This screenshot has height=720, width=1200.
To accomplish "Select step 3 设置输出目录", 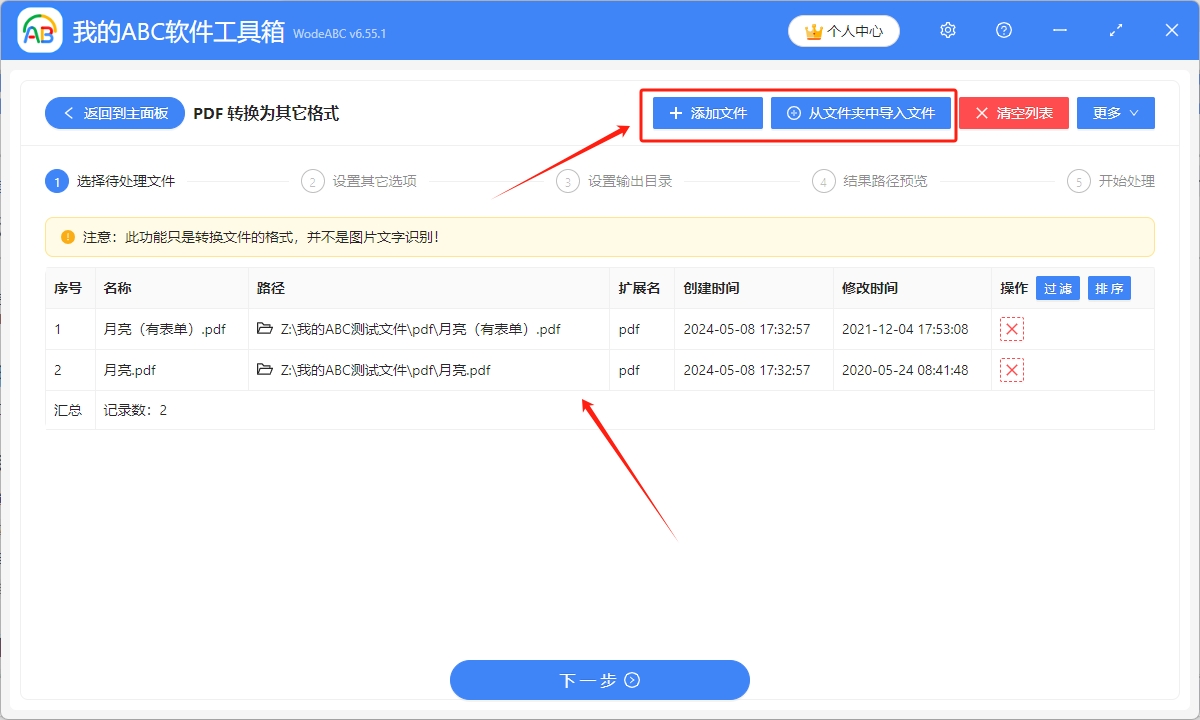I will click(616, 181).
